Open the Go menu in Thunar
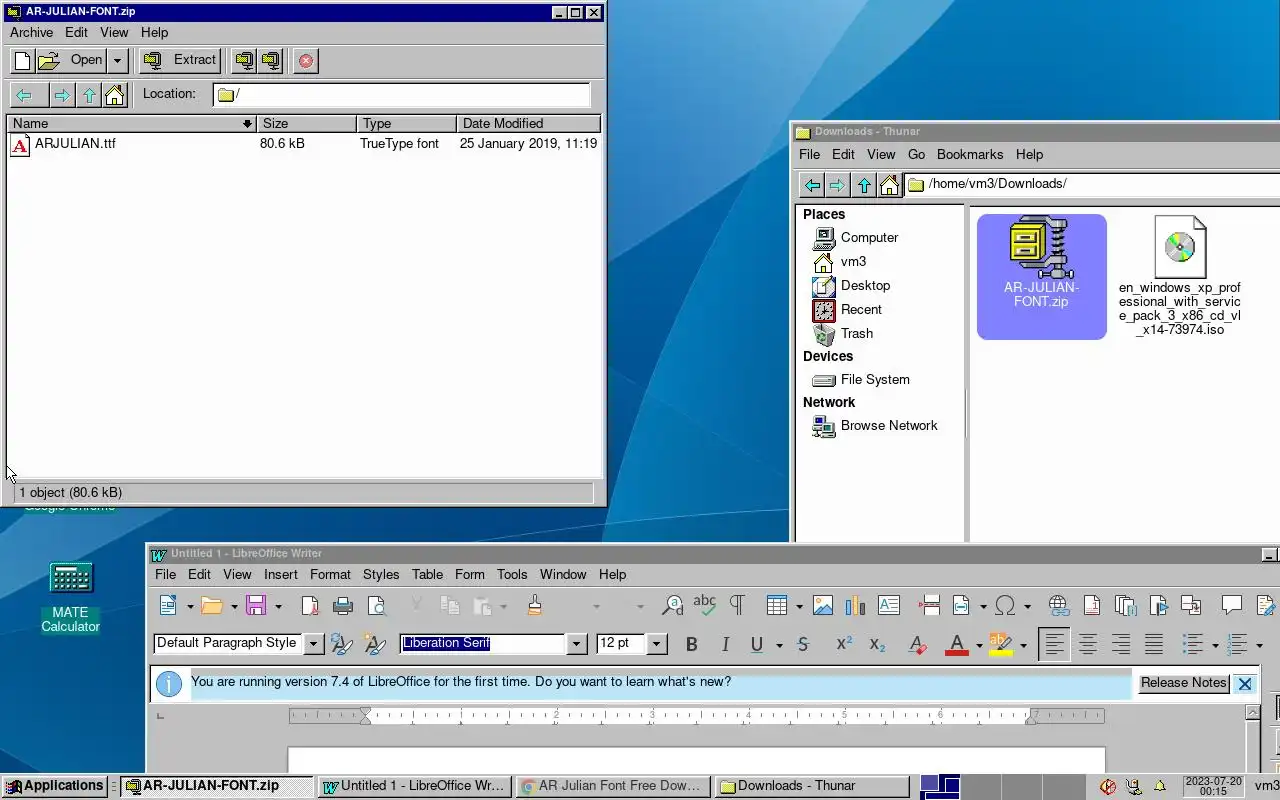The height and width of the screenshot is (800, 1280). click(916, 155)
